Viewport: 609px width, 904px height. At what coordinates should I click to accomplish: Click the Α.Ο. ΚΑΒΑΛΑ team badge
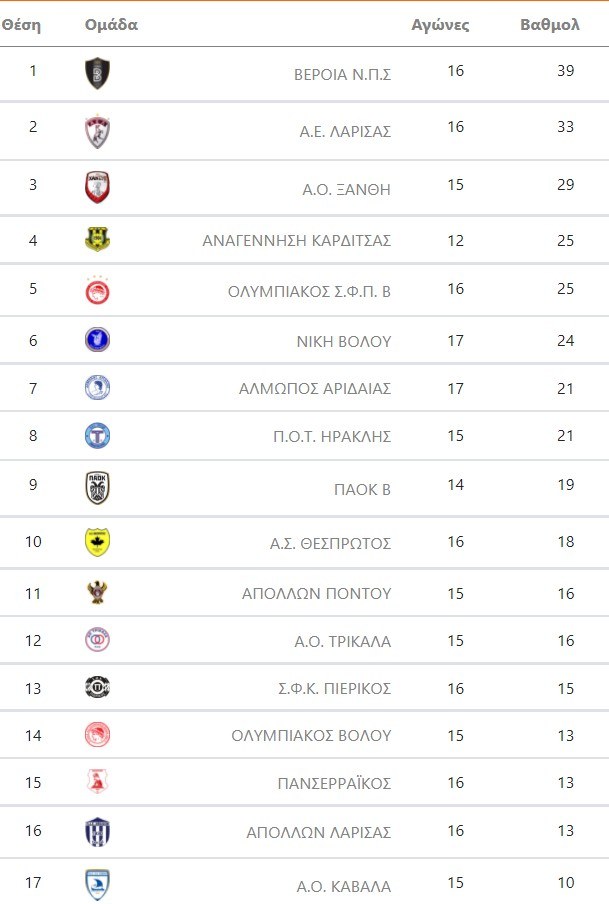[x=97, y=885]
